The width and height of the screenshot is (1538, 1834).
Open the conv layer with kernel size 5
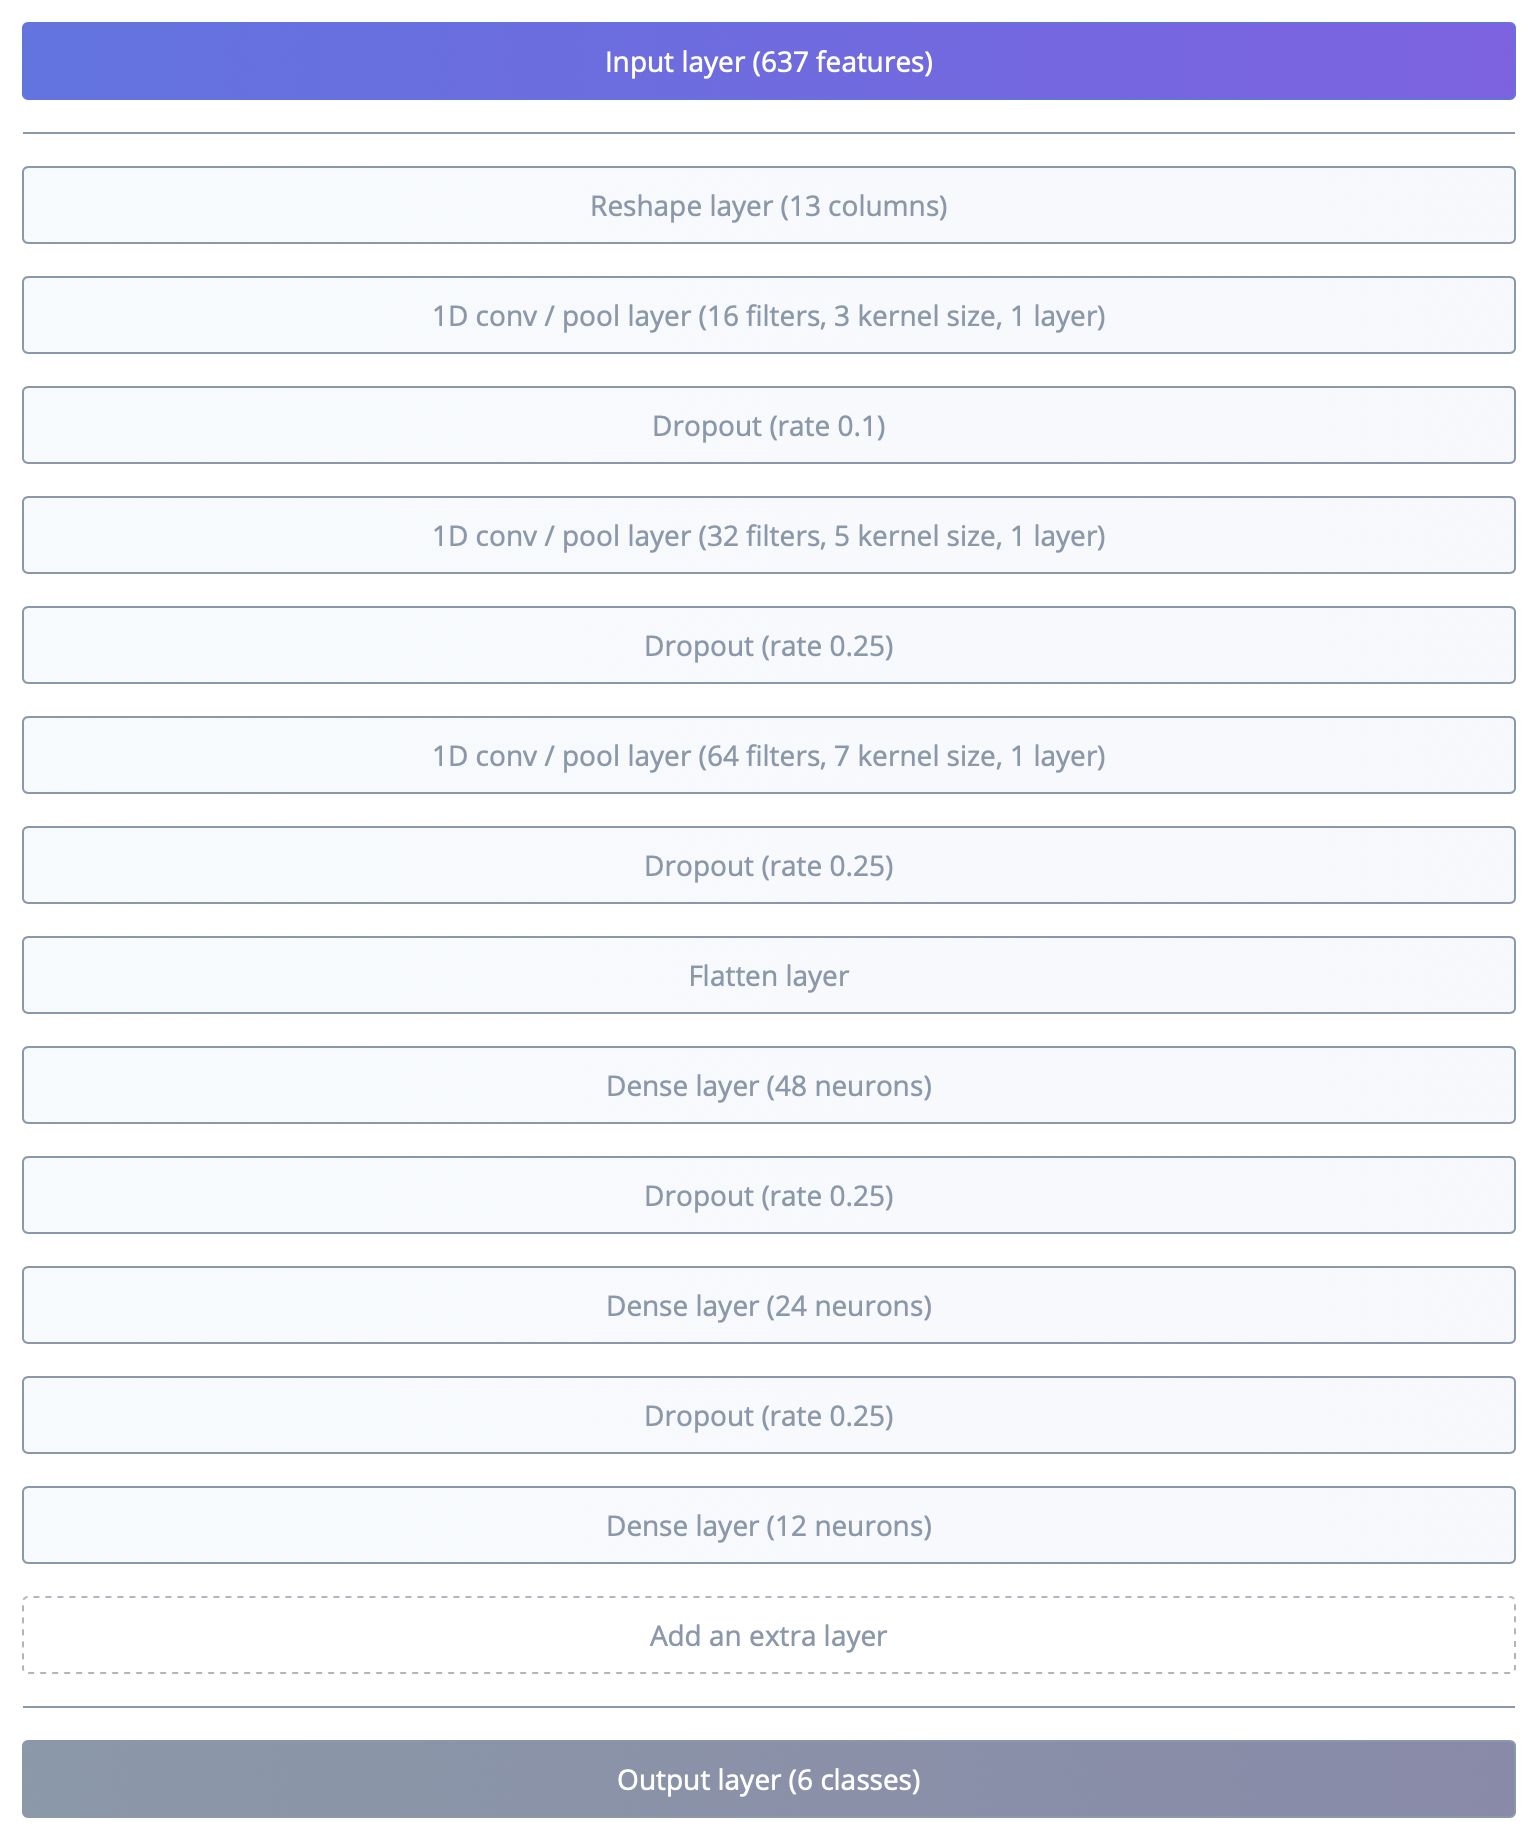coord(768,536)
